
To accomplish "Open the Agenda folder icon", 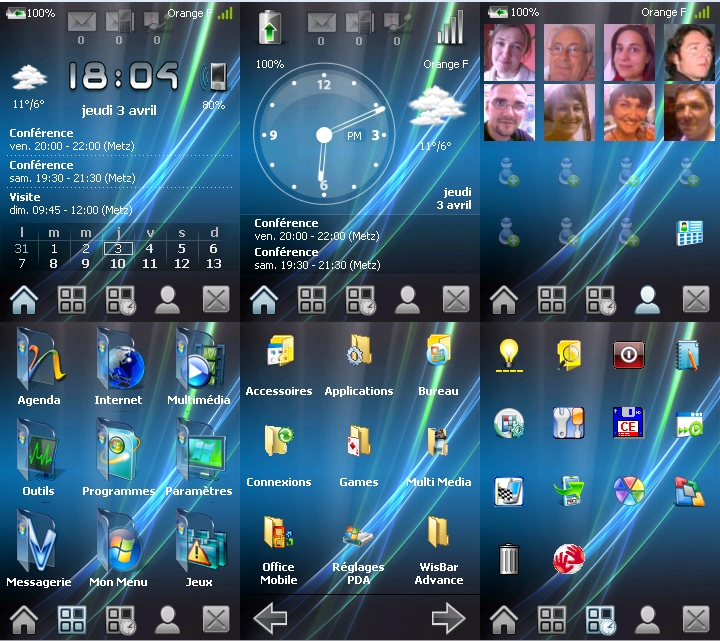I will [39, 361].
